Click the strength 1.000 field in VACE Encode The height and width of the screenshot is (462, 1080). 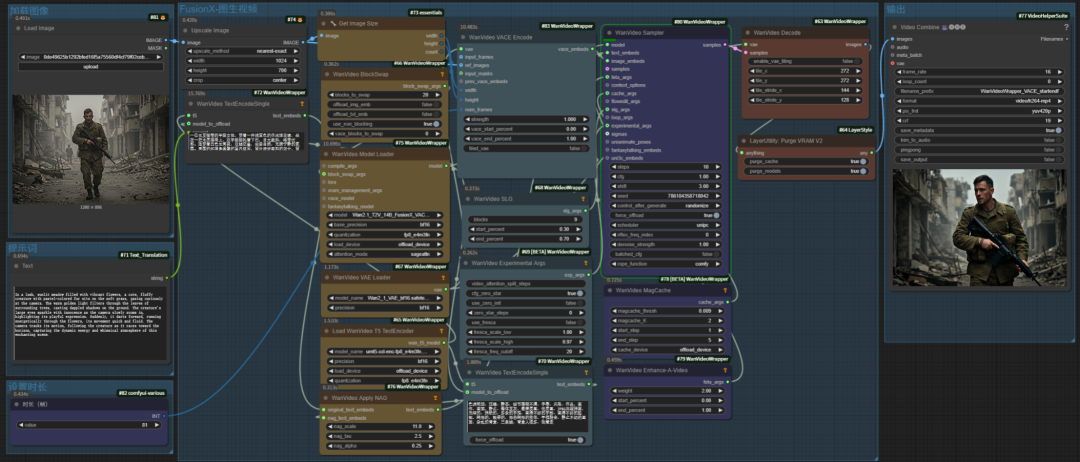(526, 119)
